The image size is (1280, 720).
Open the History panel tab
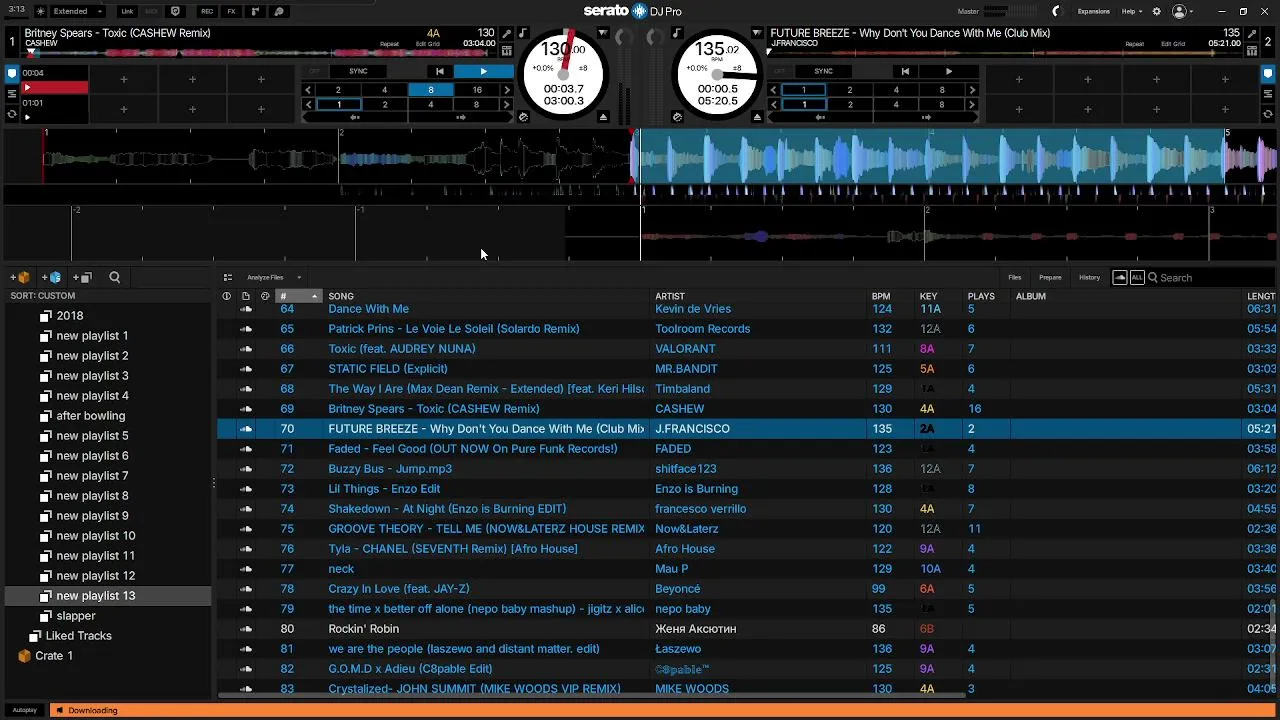pos(1089,277)
